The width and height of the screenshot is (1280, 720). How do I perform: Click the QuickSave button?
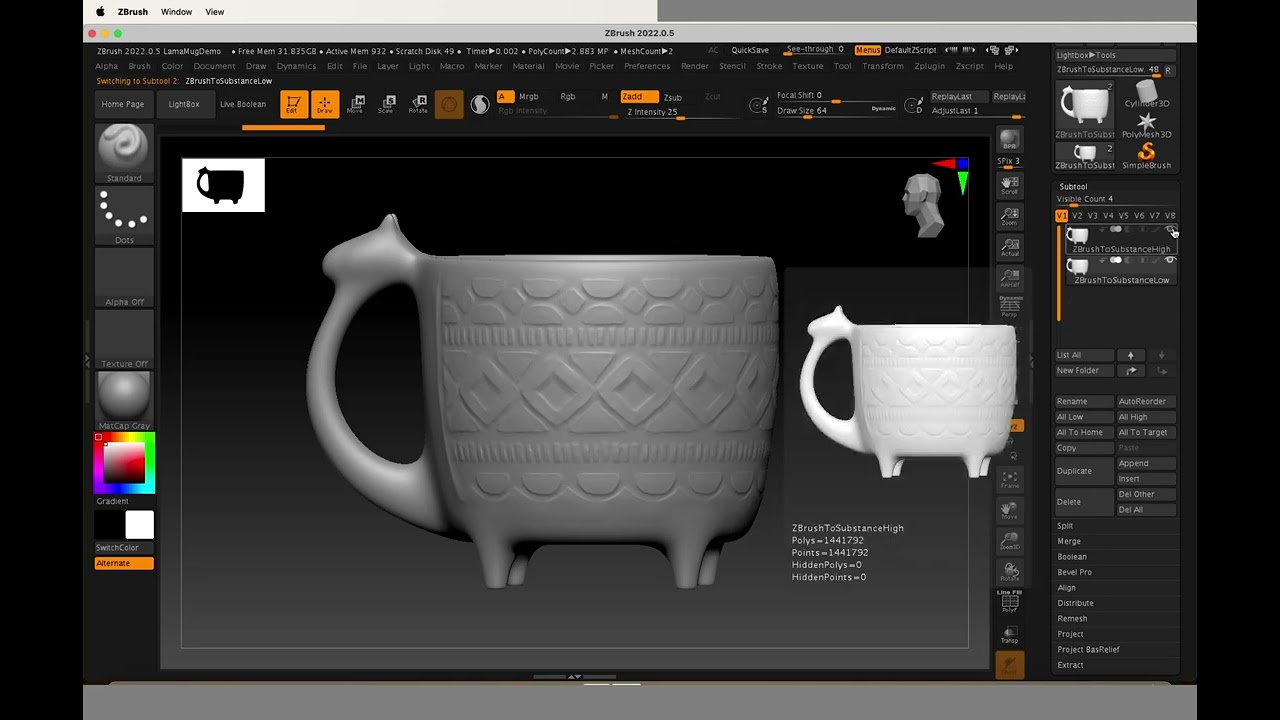coord(750,50)
